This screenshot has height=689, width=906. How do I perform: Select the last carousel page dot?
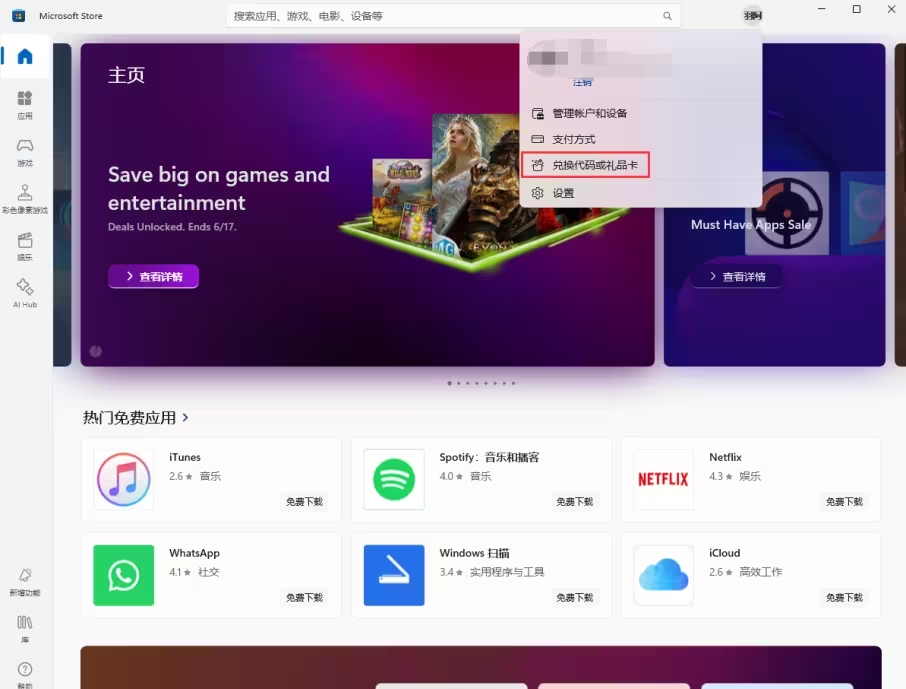point(513,383)
